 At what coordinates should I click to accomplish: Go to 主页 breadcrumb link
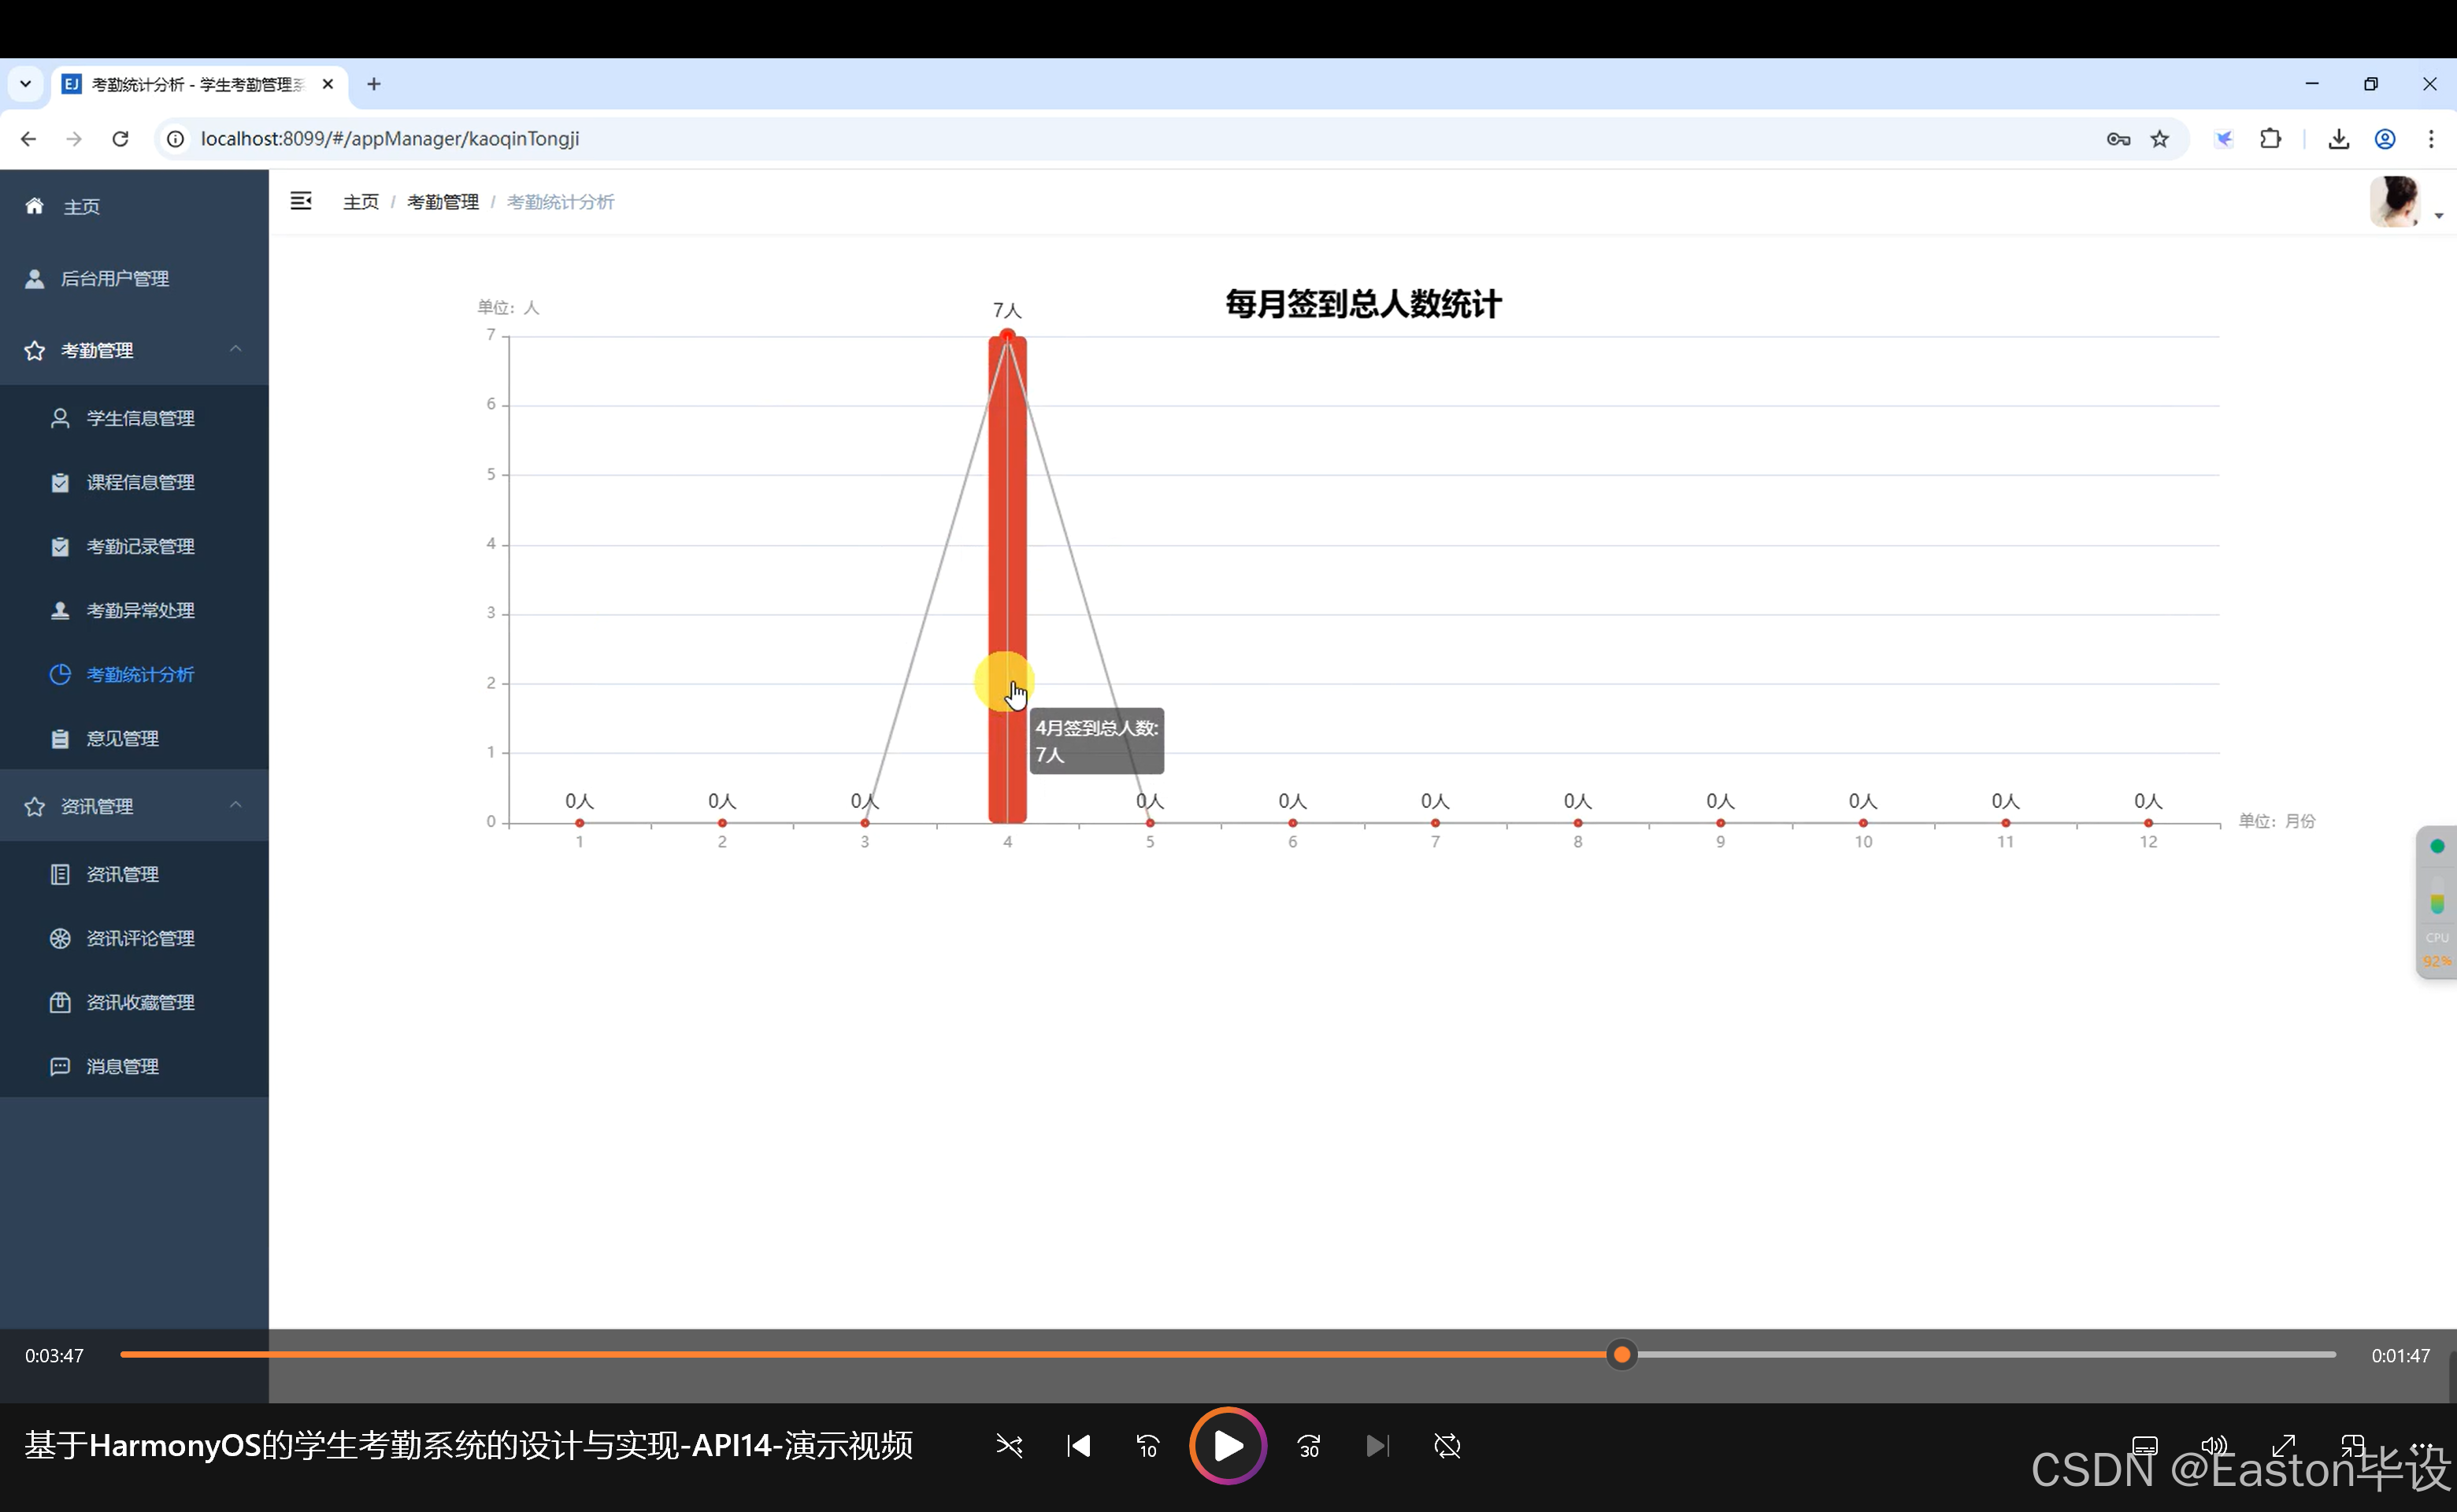pyautogui.click(x=360, y=202)
